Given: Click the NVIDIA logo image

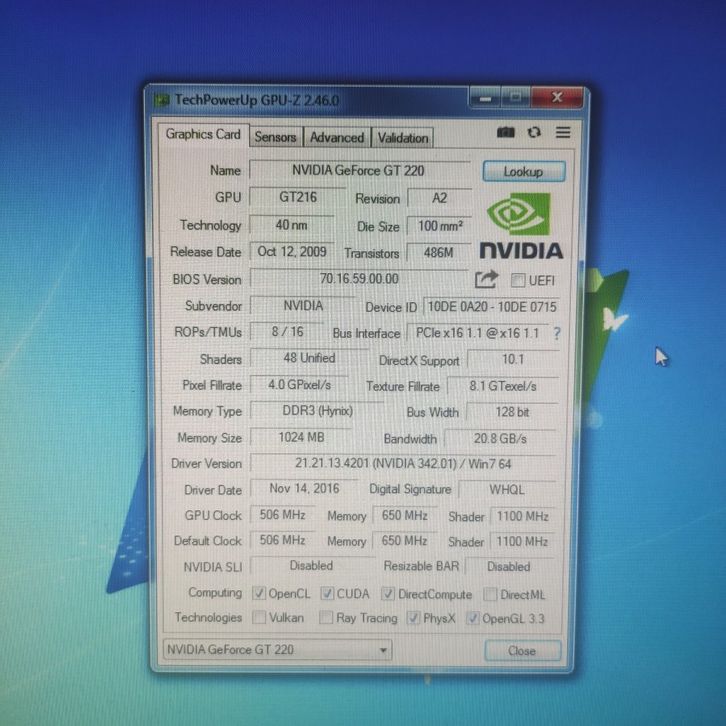Looking at the screenshot, I should click(521, 226).
